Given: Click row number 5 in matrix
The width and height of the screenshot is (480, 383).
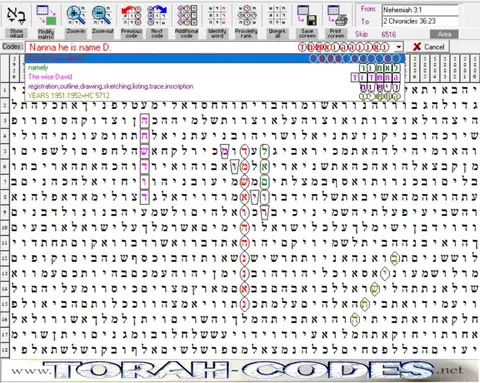Looking at the screenshot, I should pyautogui.click(x=5, y=151).
